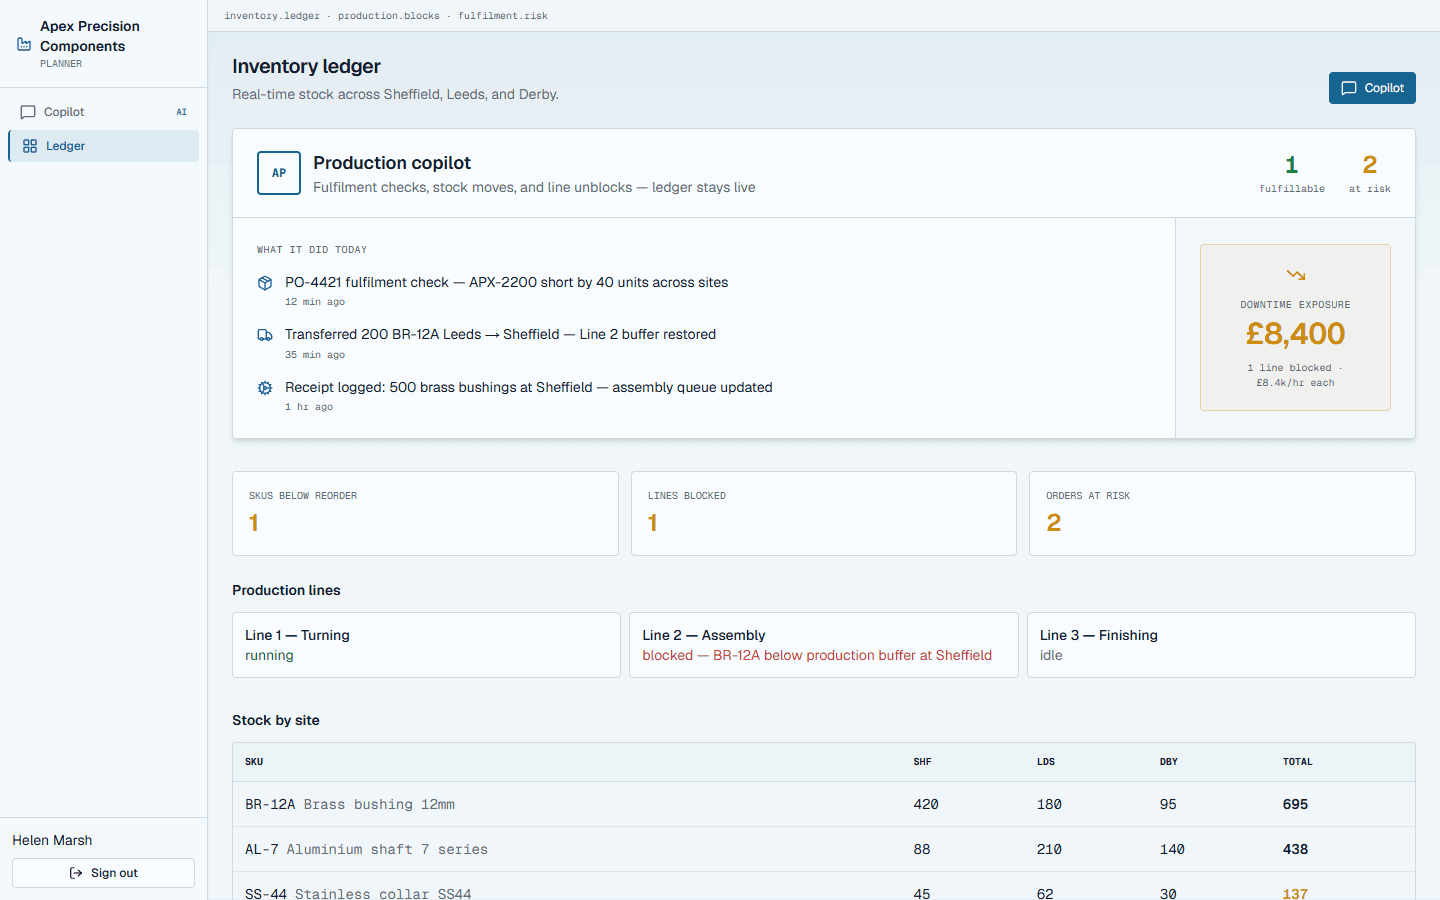Click the truck icon beside BR-12A transfer entry
The width and height of the screenshot is (1440, 900).
[x=265, y=335]
